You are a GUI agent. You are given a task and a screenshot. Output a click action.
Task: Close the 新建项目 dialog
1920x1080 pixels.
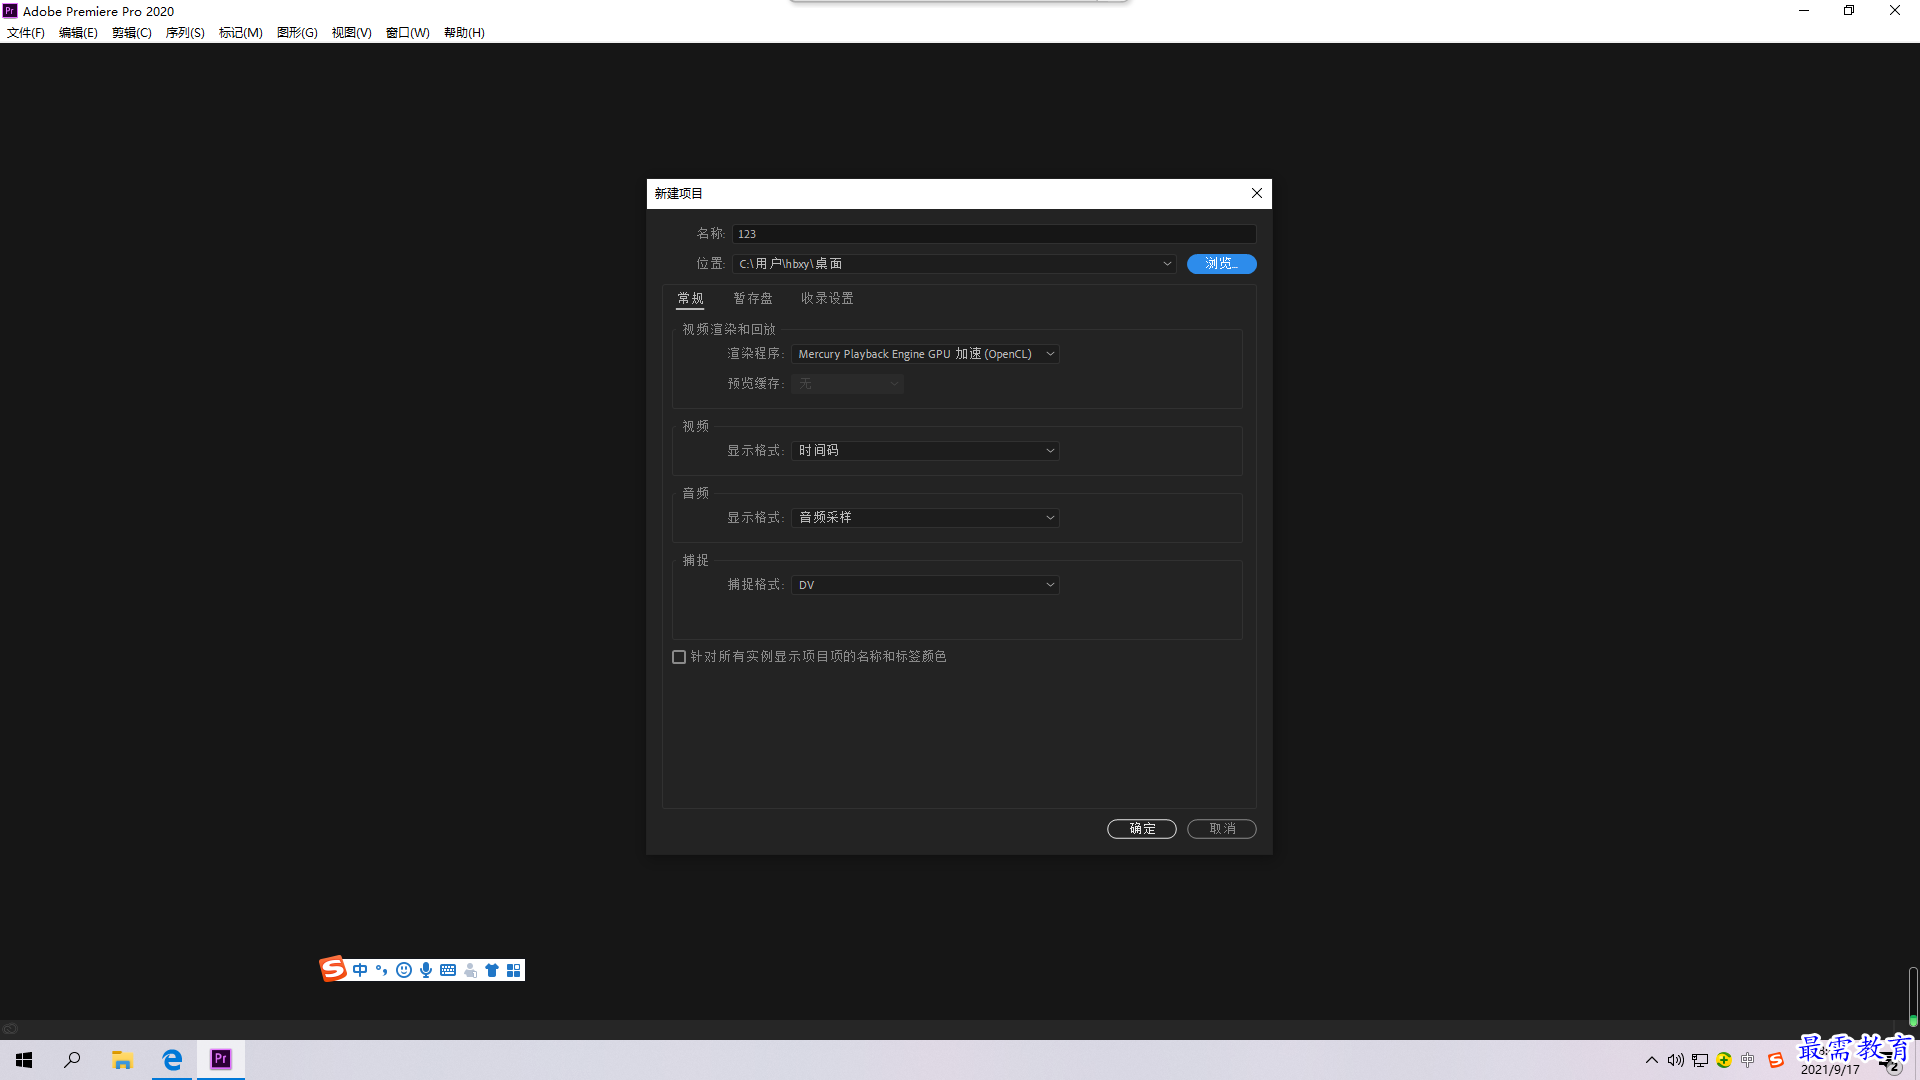(1257, 193)
